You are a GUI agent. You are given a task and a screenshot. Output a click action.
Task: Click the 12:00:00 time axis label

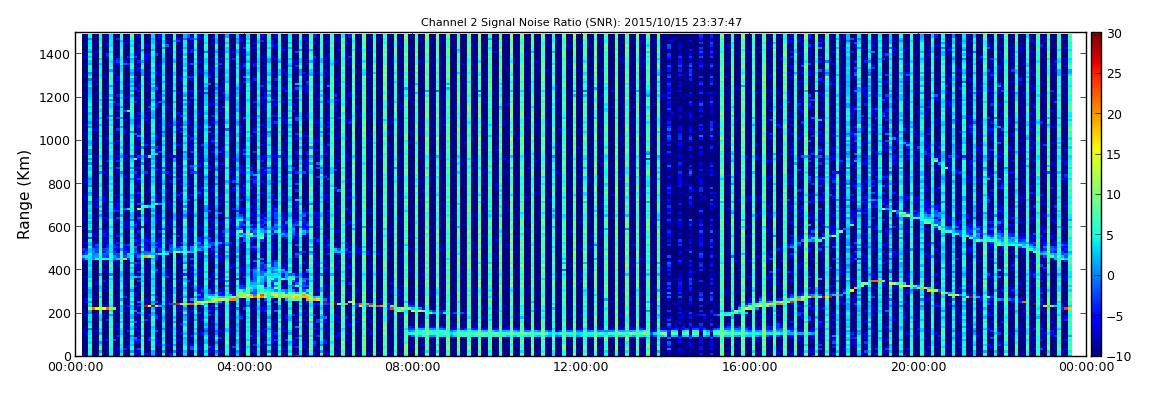pos(581,367)
